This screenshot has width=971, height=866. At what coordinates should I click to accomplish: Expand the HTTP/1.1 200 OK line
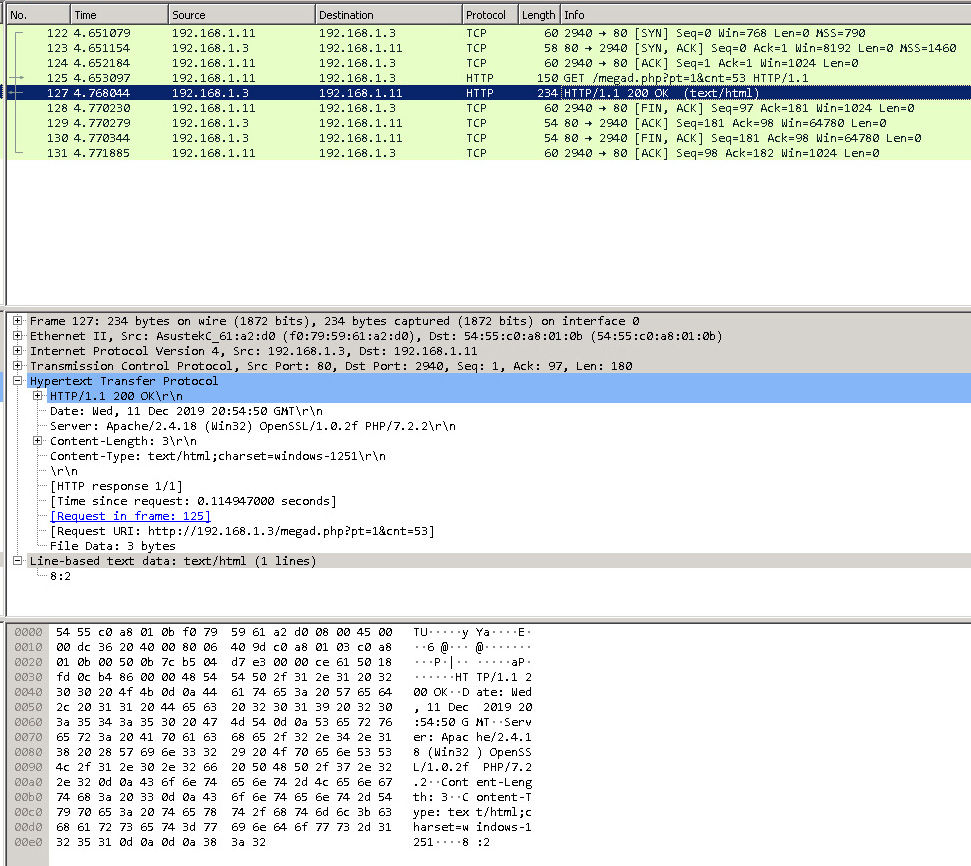[38, 396]
